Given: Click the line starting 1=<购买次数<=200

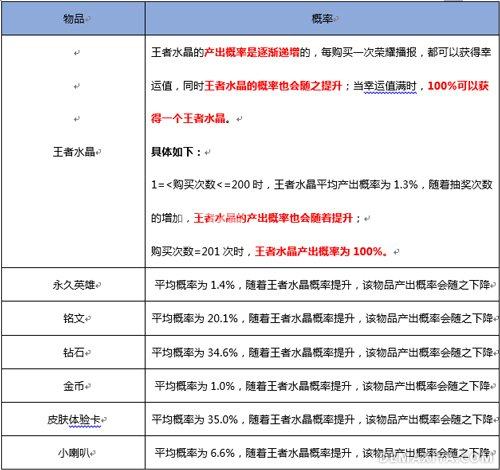Looking at the screenshot, I should pos(322,184).
